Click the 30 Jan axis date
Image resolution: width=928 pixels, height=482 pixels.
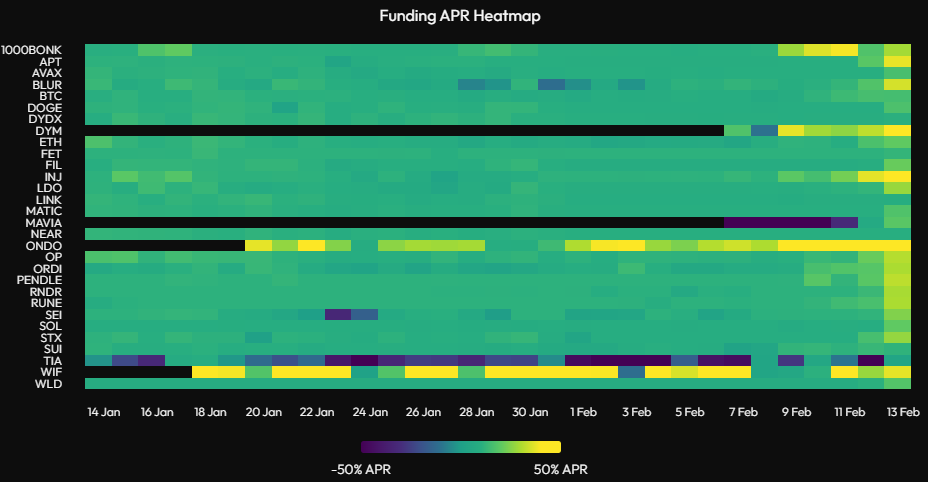click(530, 412)
